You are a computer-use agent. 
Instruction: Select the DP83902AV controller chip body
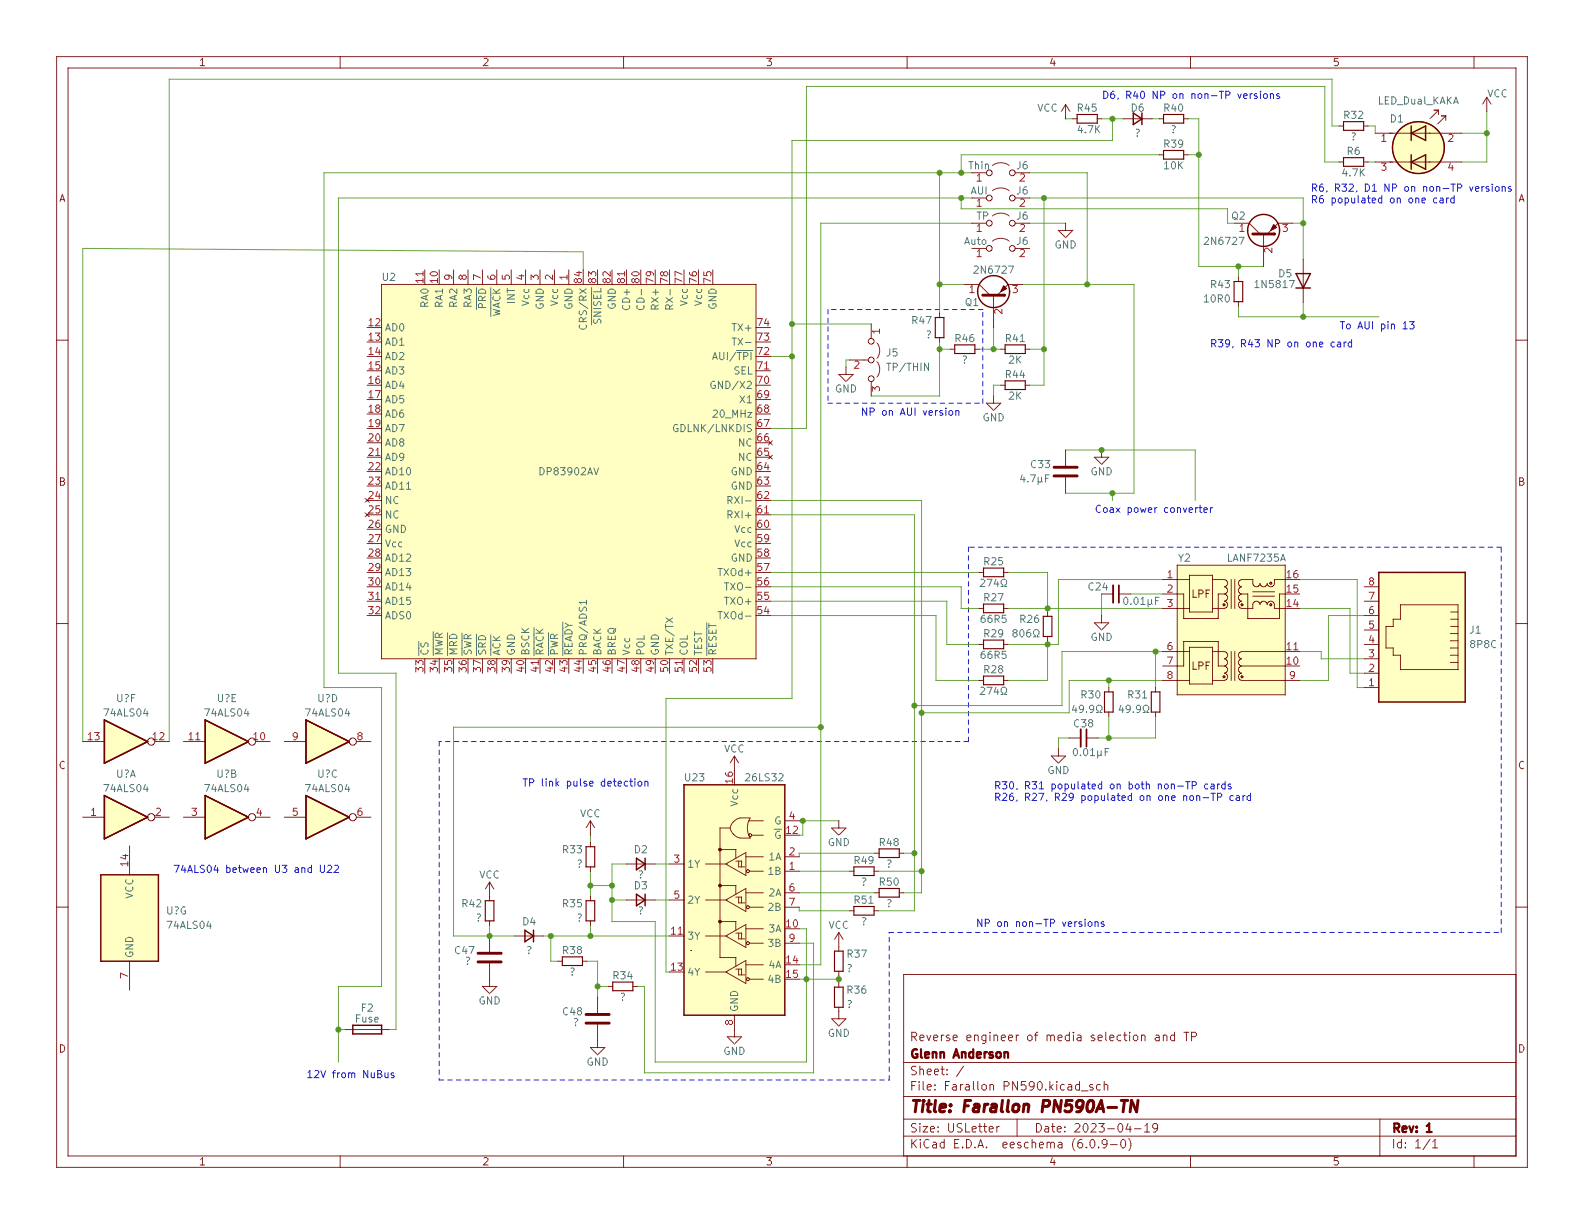(568, 471)
